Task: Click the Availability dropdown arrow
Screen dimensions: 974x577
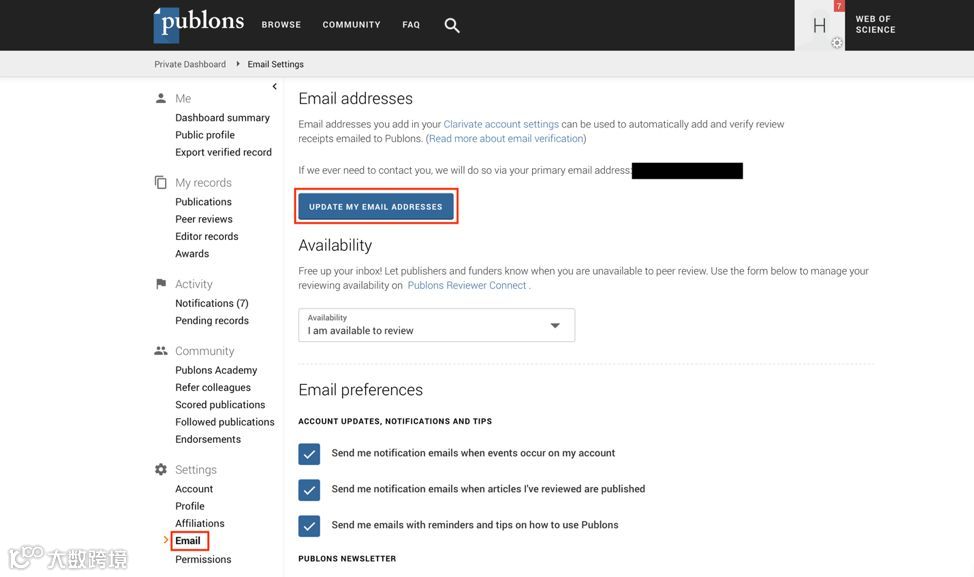Action: click(x=555, y=325)
